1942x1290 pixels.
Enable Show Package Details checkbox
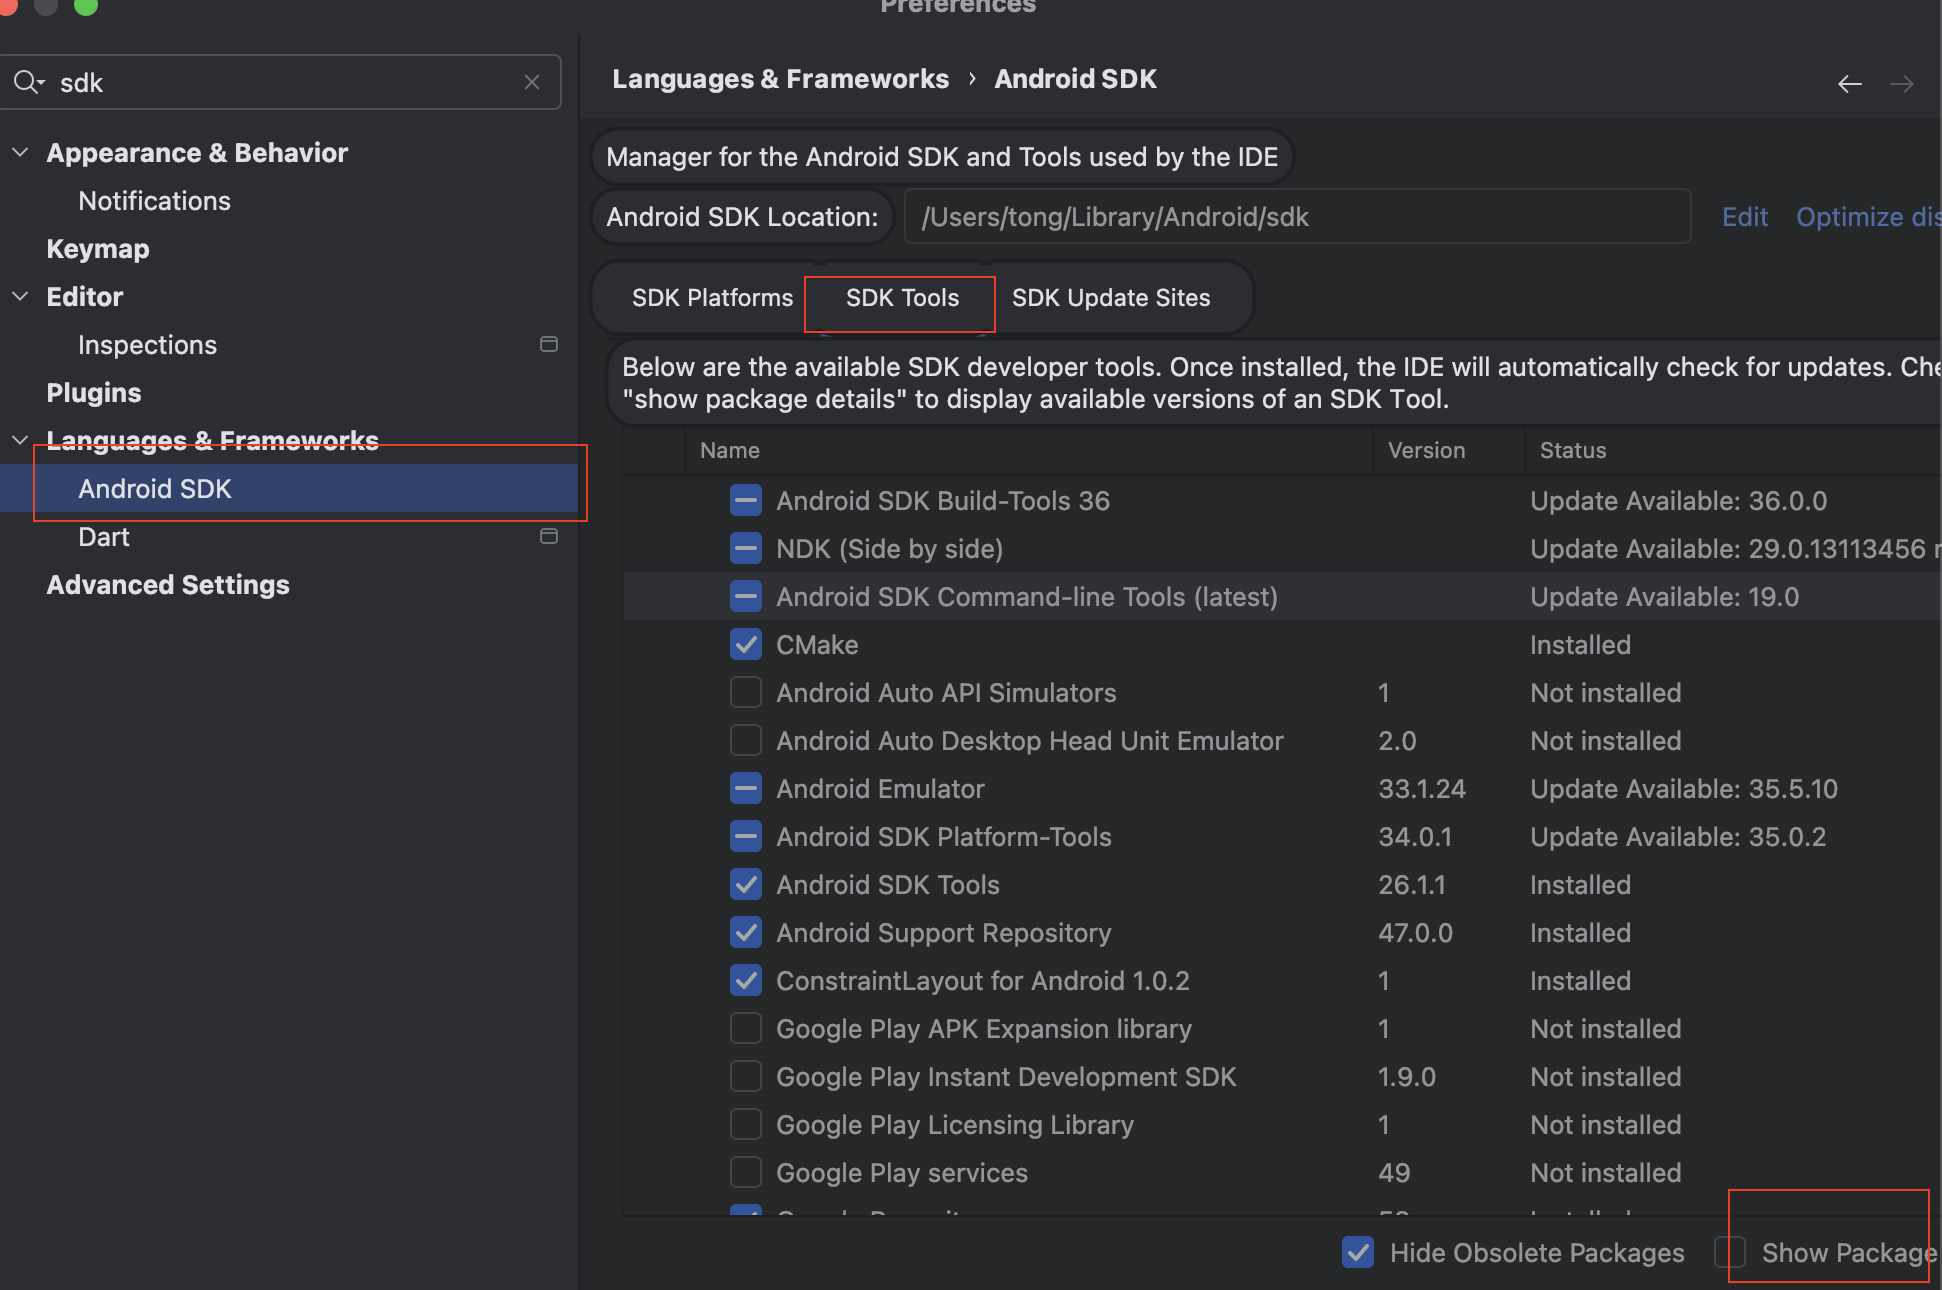(1731, 1252)
